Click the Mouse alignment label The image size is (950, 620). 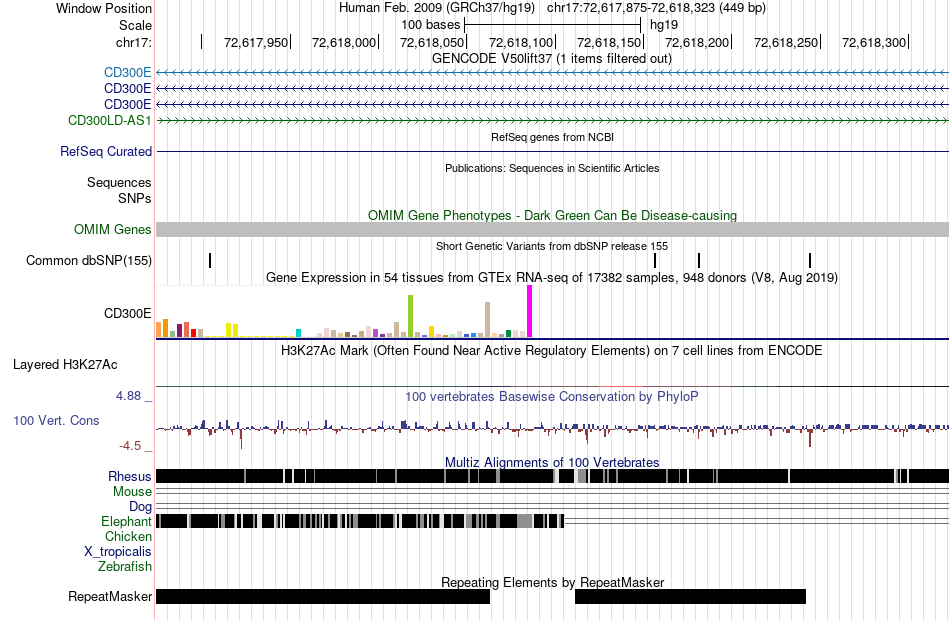pyautogui.click(x=132, y=492)
